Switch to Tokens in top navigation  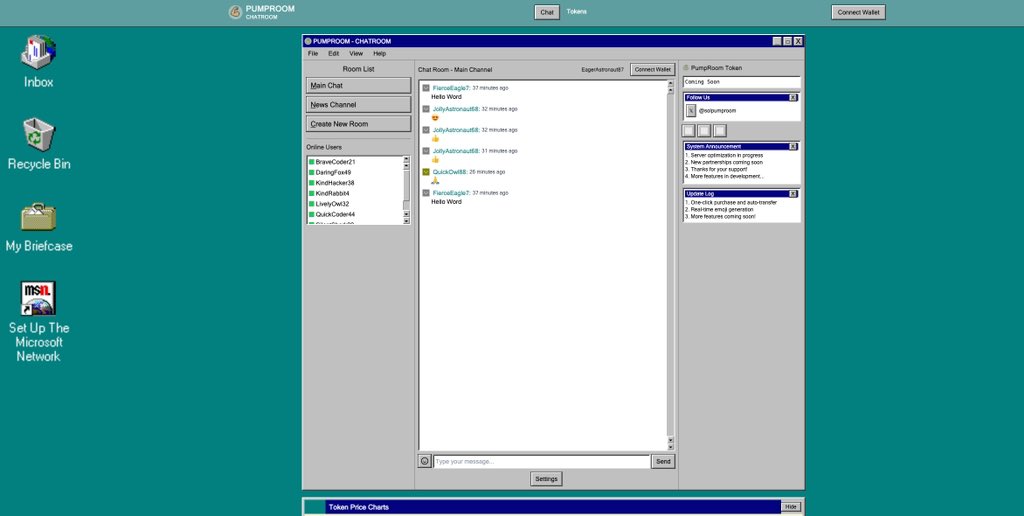pos(577,12)
